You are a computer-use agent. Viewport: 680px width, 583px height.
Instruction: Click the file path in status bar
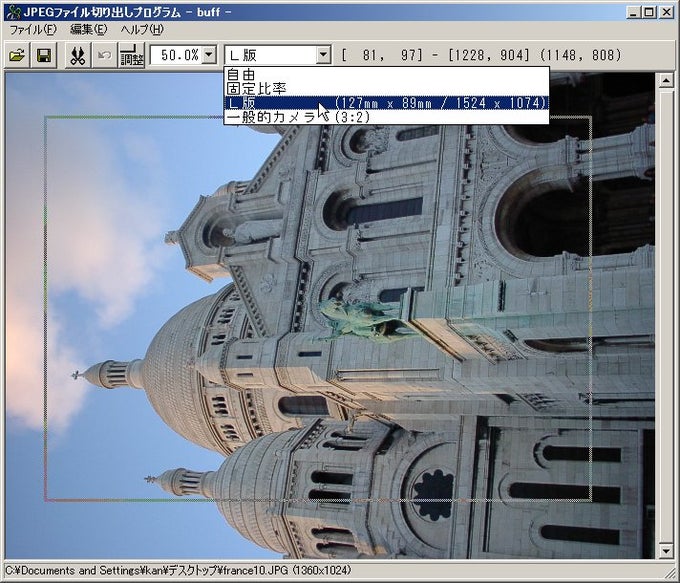pos(178,570)
